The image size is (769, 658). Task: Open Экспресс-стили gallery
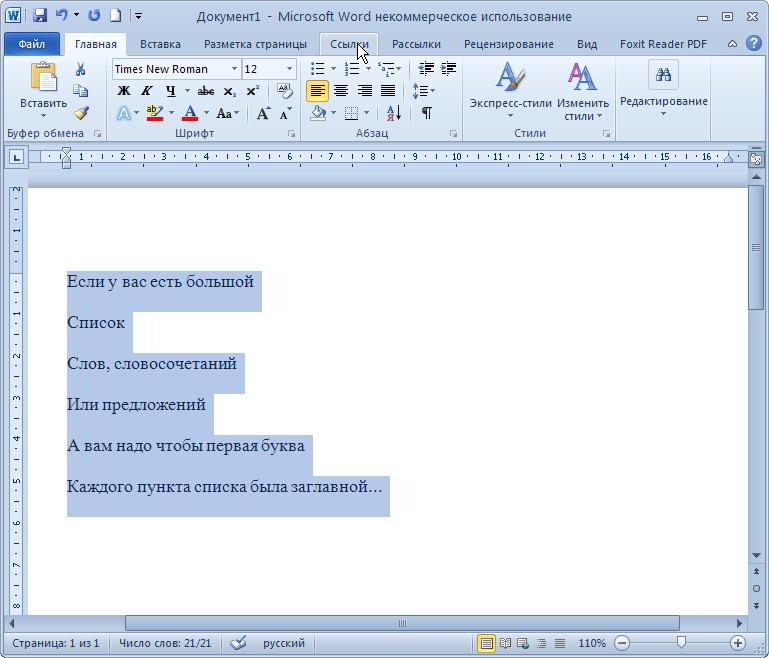pyautogui.click(x=511, y=91)
